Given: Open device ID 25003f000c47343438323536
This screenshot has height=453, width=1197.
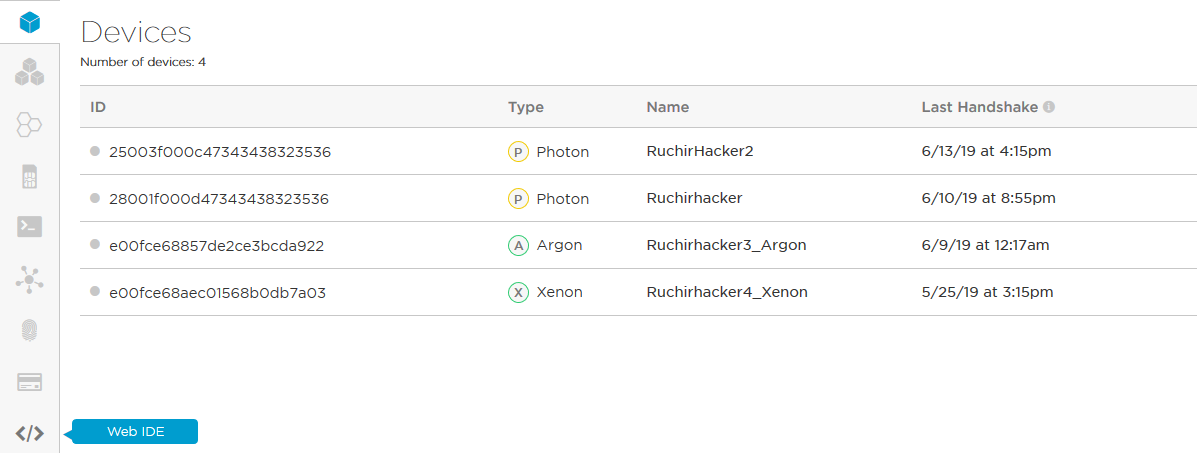Looking at the screenshot, I should 220,152.
